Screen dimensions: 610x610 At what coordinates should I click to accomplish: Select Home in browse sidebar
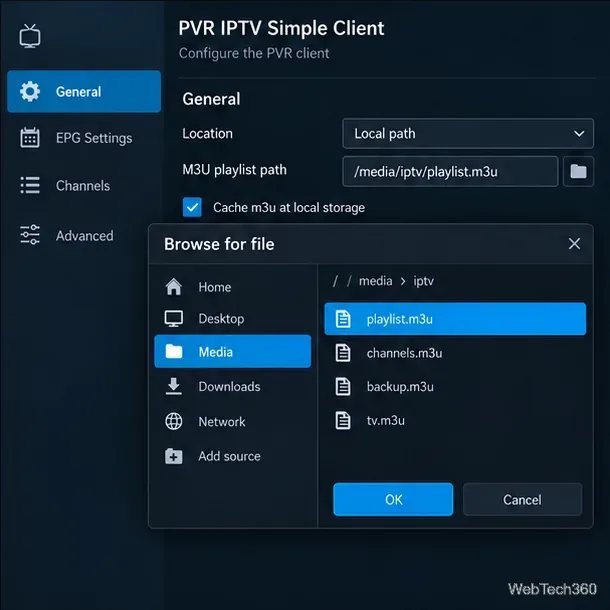(x=233, y=287)
